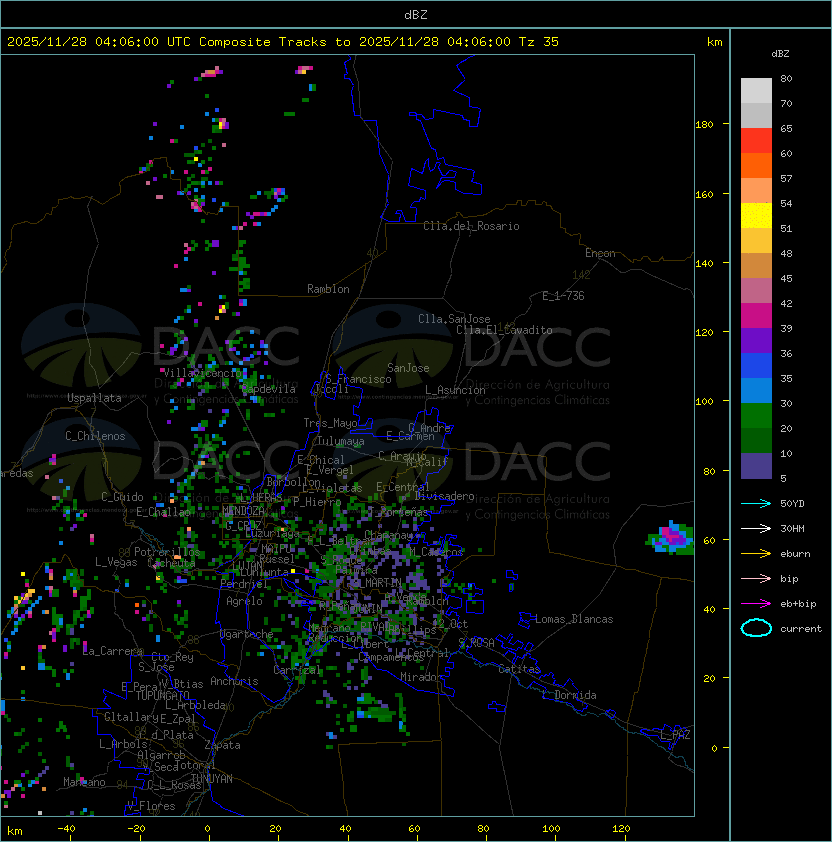Pick the bright green swatch in dBZ scale
832x842 pixels.
(756, 416)
